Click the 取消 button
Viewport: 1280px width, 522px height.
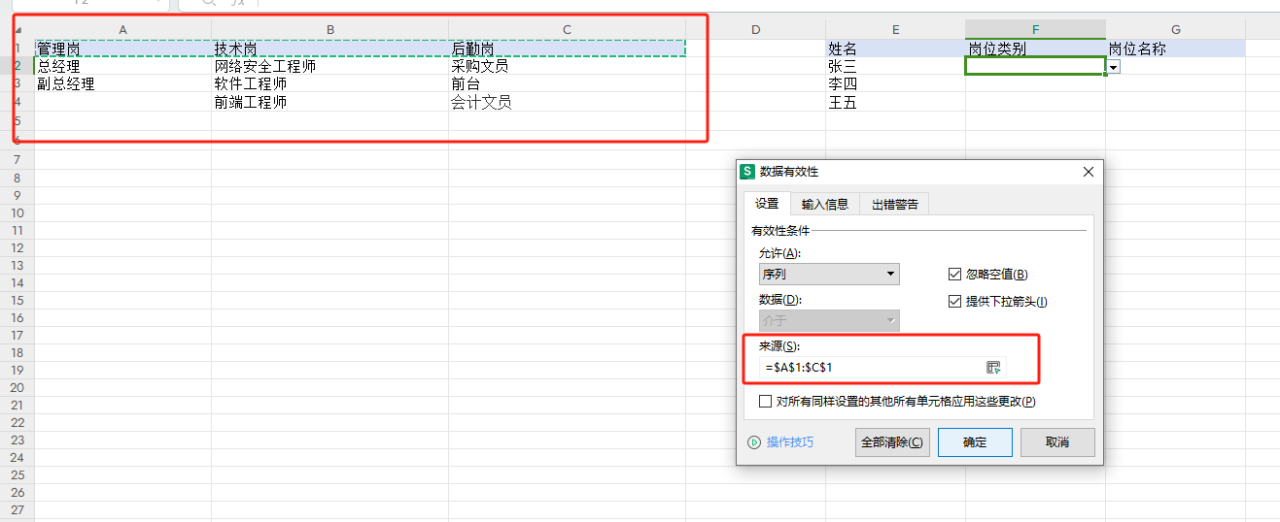pyautogui.click(x=1058, y=442)
